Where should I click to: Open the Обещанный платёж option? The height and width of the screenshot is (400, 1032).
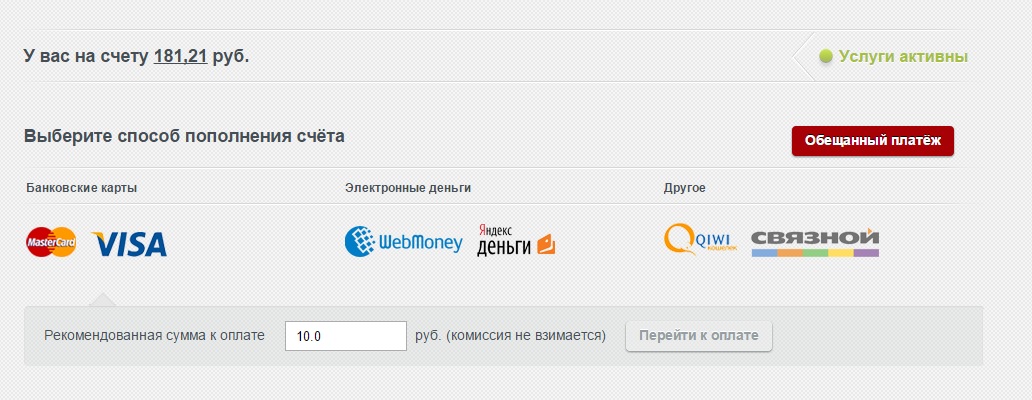tap(873, 141)
